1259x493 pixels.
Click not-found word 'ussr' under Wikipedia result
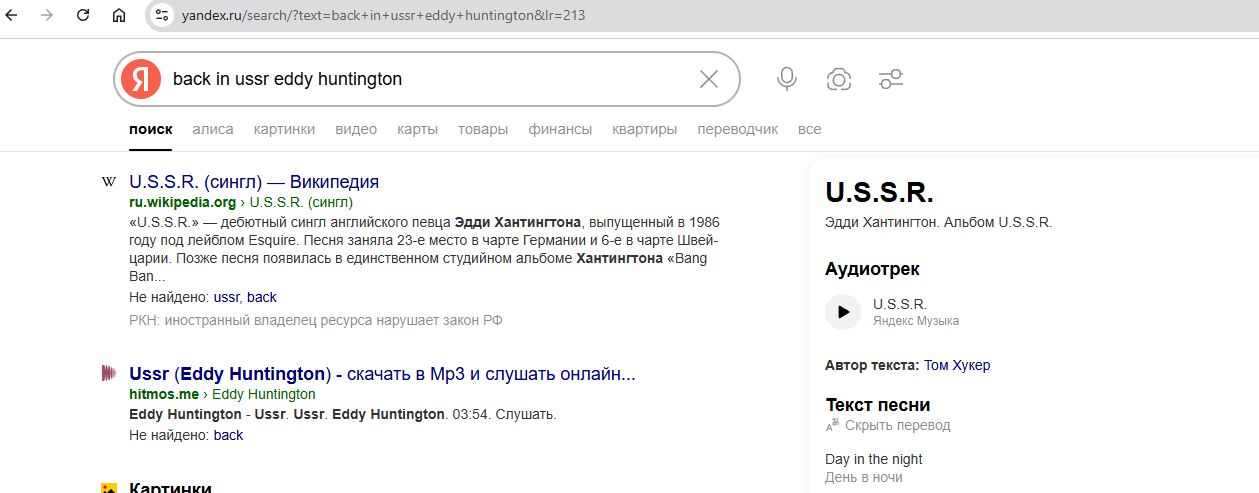(x=226, y=297)
